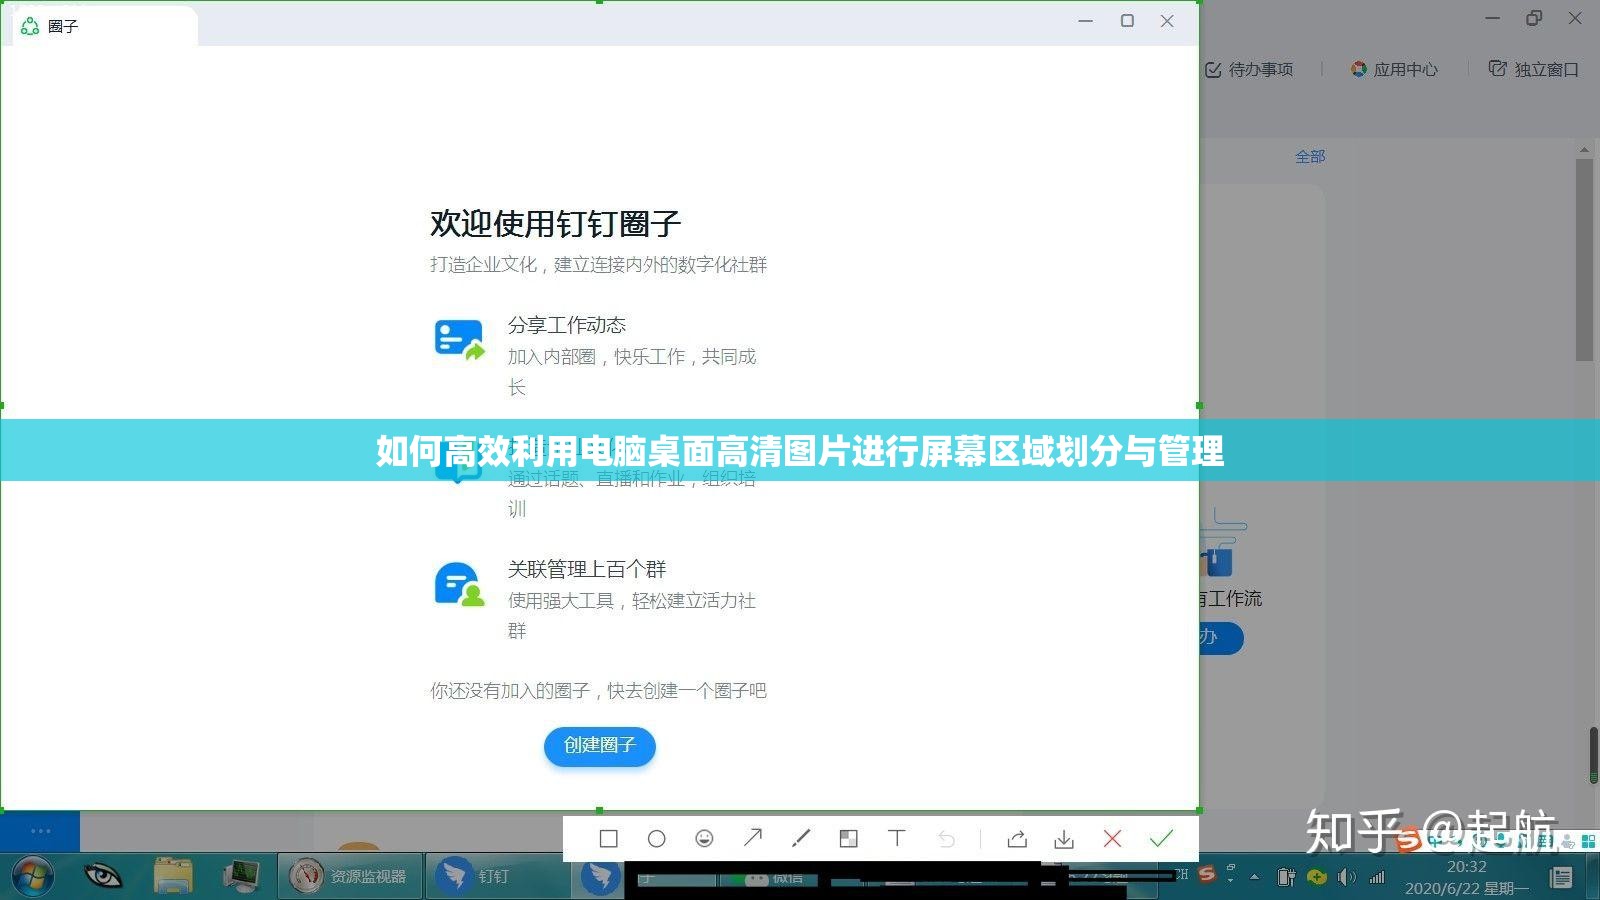Open 待办事项 in the background window

(1249, 69)
